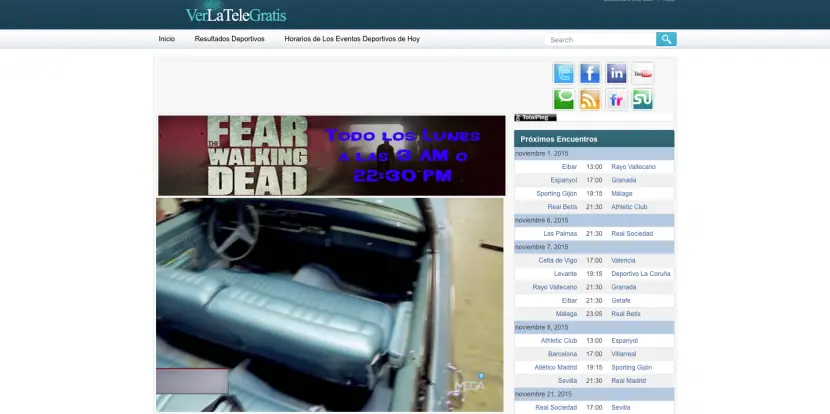Image resolution: width=830 pixels, height=414 pixels.
Task: Select the 'noviembre 8, 2015' date row
Action: (x=594, y=327)
